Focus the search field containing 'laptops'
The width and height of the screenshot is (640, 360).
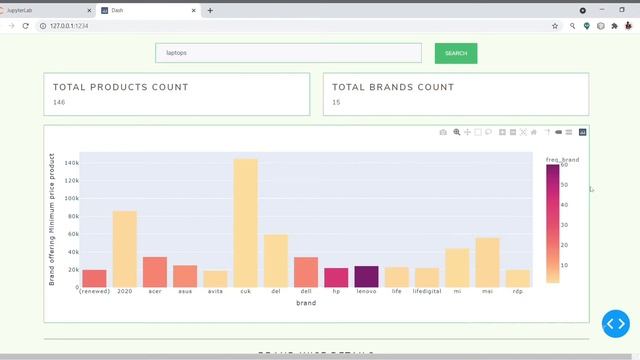pyautogui.click(x=288, y=53)
